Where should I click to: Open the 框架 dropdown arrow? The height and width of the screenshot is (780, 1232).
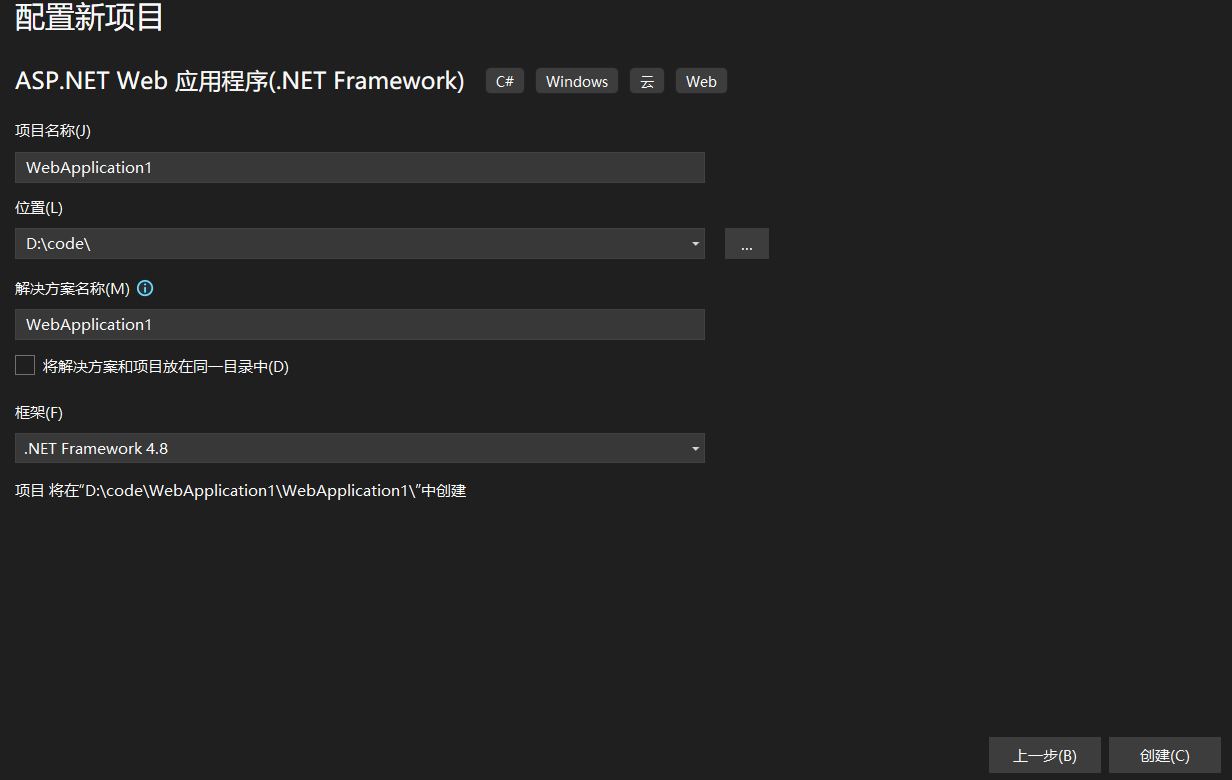(x=695, y=449)
